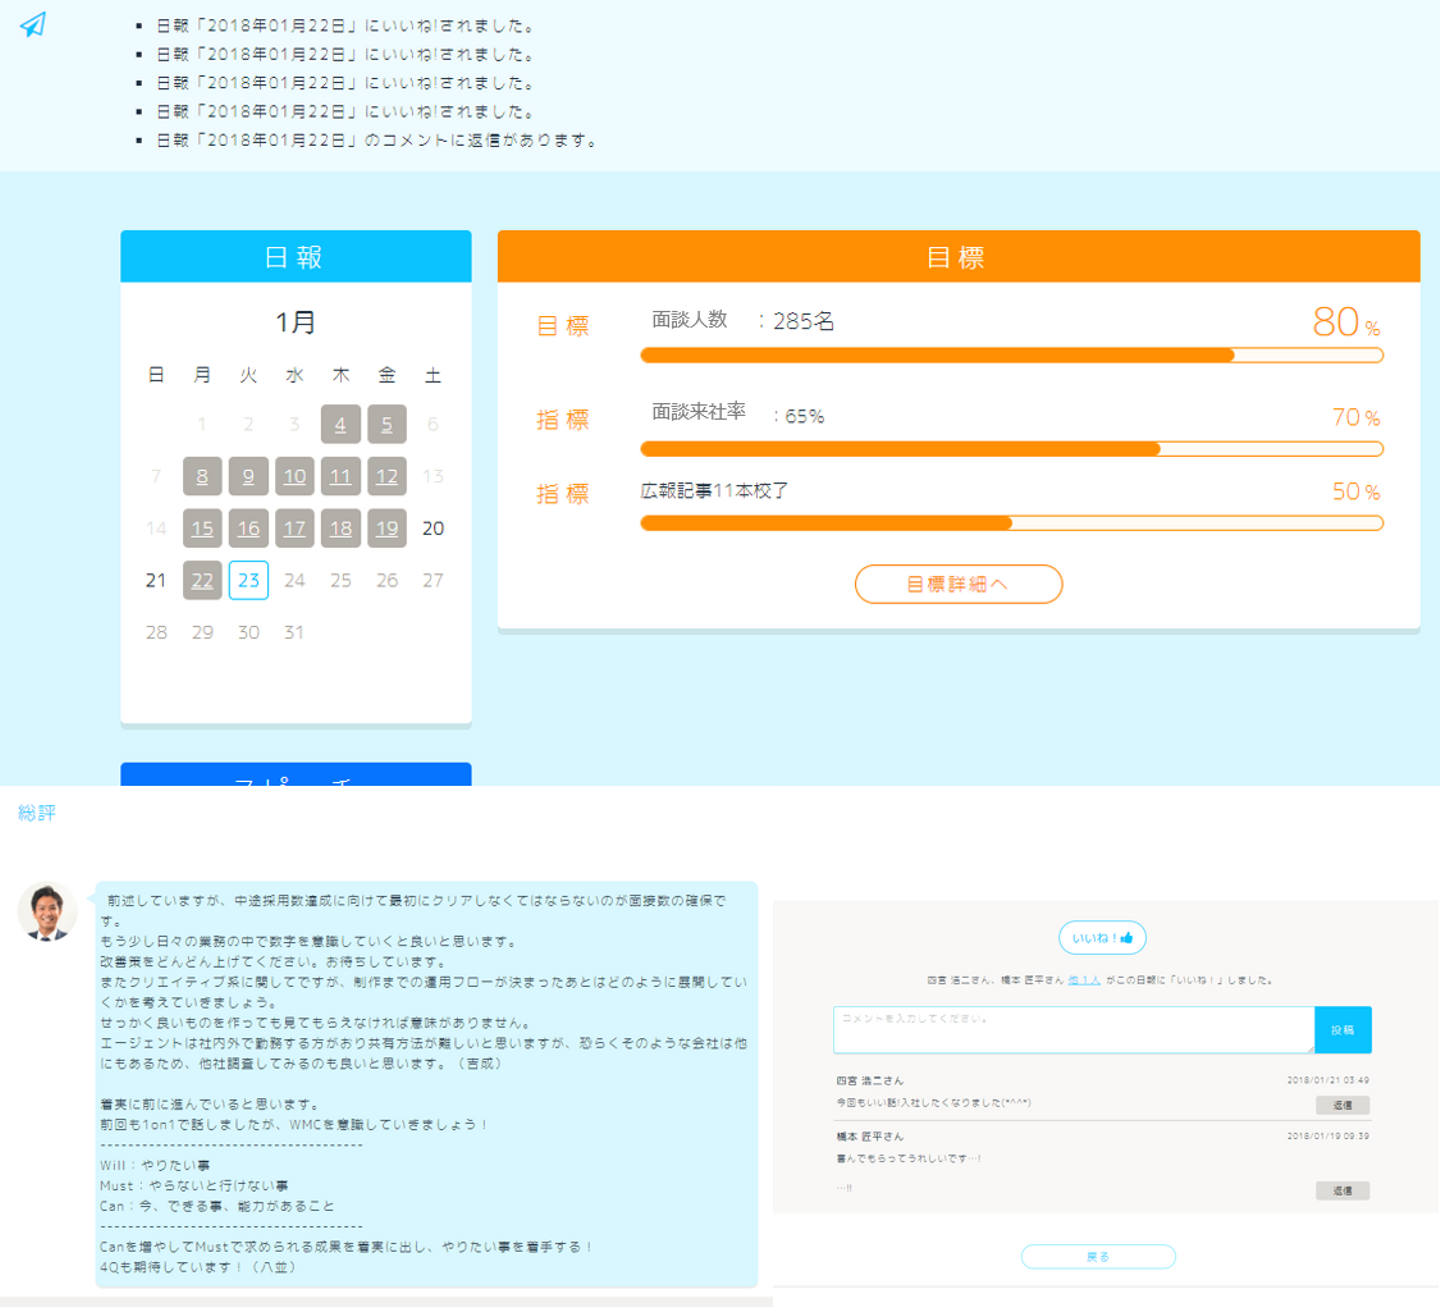Click the 70% indicator value
This screenshot has height=1307, width=1440.
1356,417
